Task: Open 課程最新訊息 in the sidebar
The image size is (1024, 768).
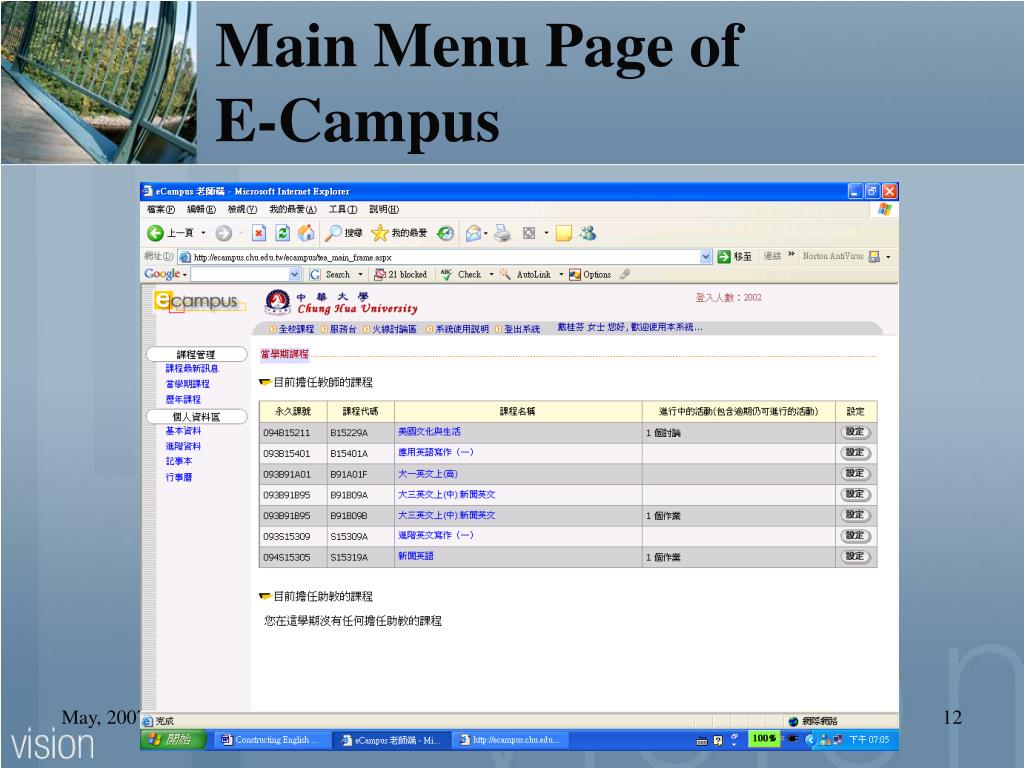Action: (192, 369)
